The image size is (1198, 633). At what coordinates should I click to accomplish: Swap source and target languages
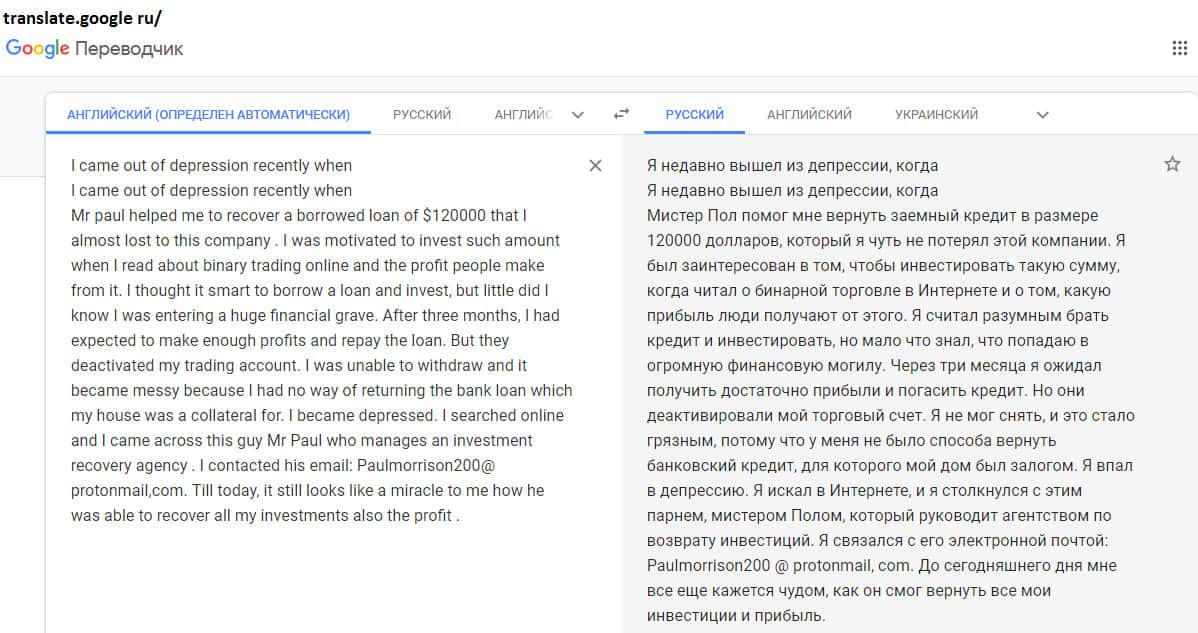tap(621, 114)
